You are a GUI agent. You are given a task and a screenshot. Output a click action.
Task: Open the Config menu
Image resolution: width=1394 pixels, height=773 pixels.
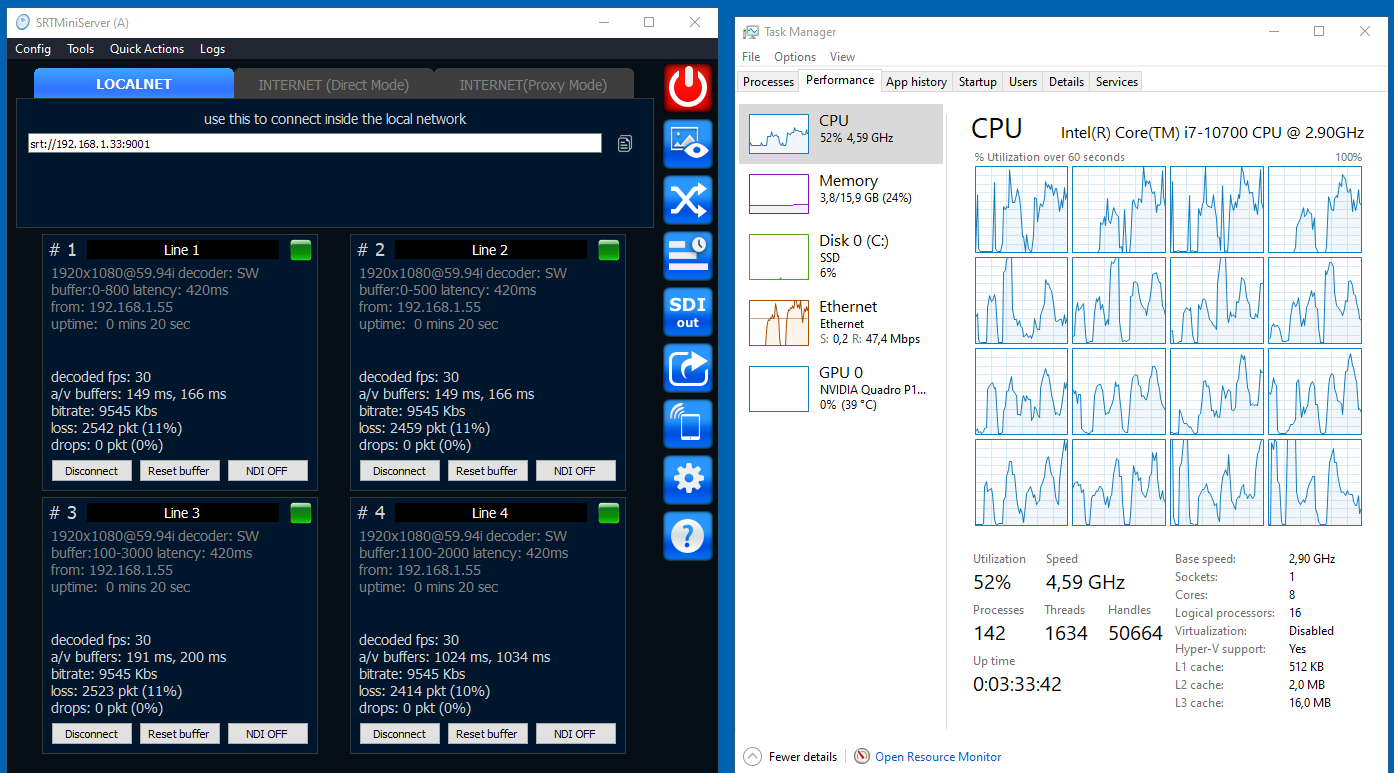coord(33,49)
